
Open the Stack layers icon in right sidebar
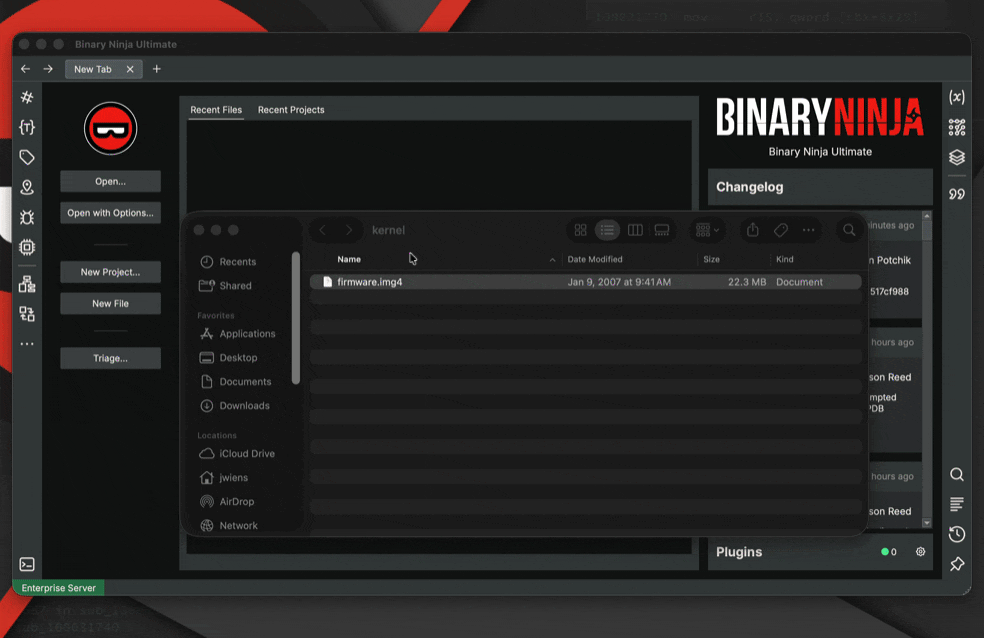(957, 157)
